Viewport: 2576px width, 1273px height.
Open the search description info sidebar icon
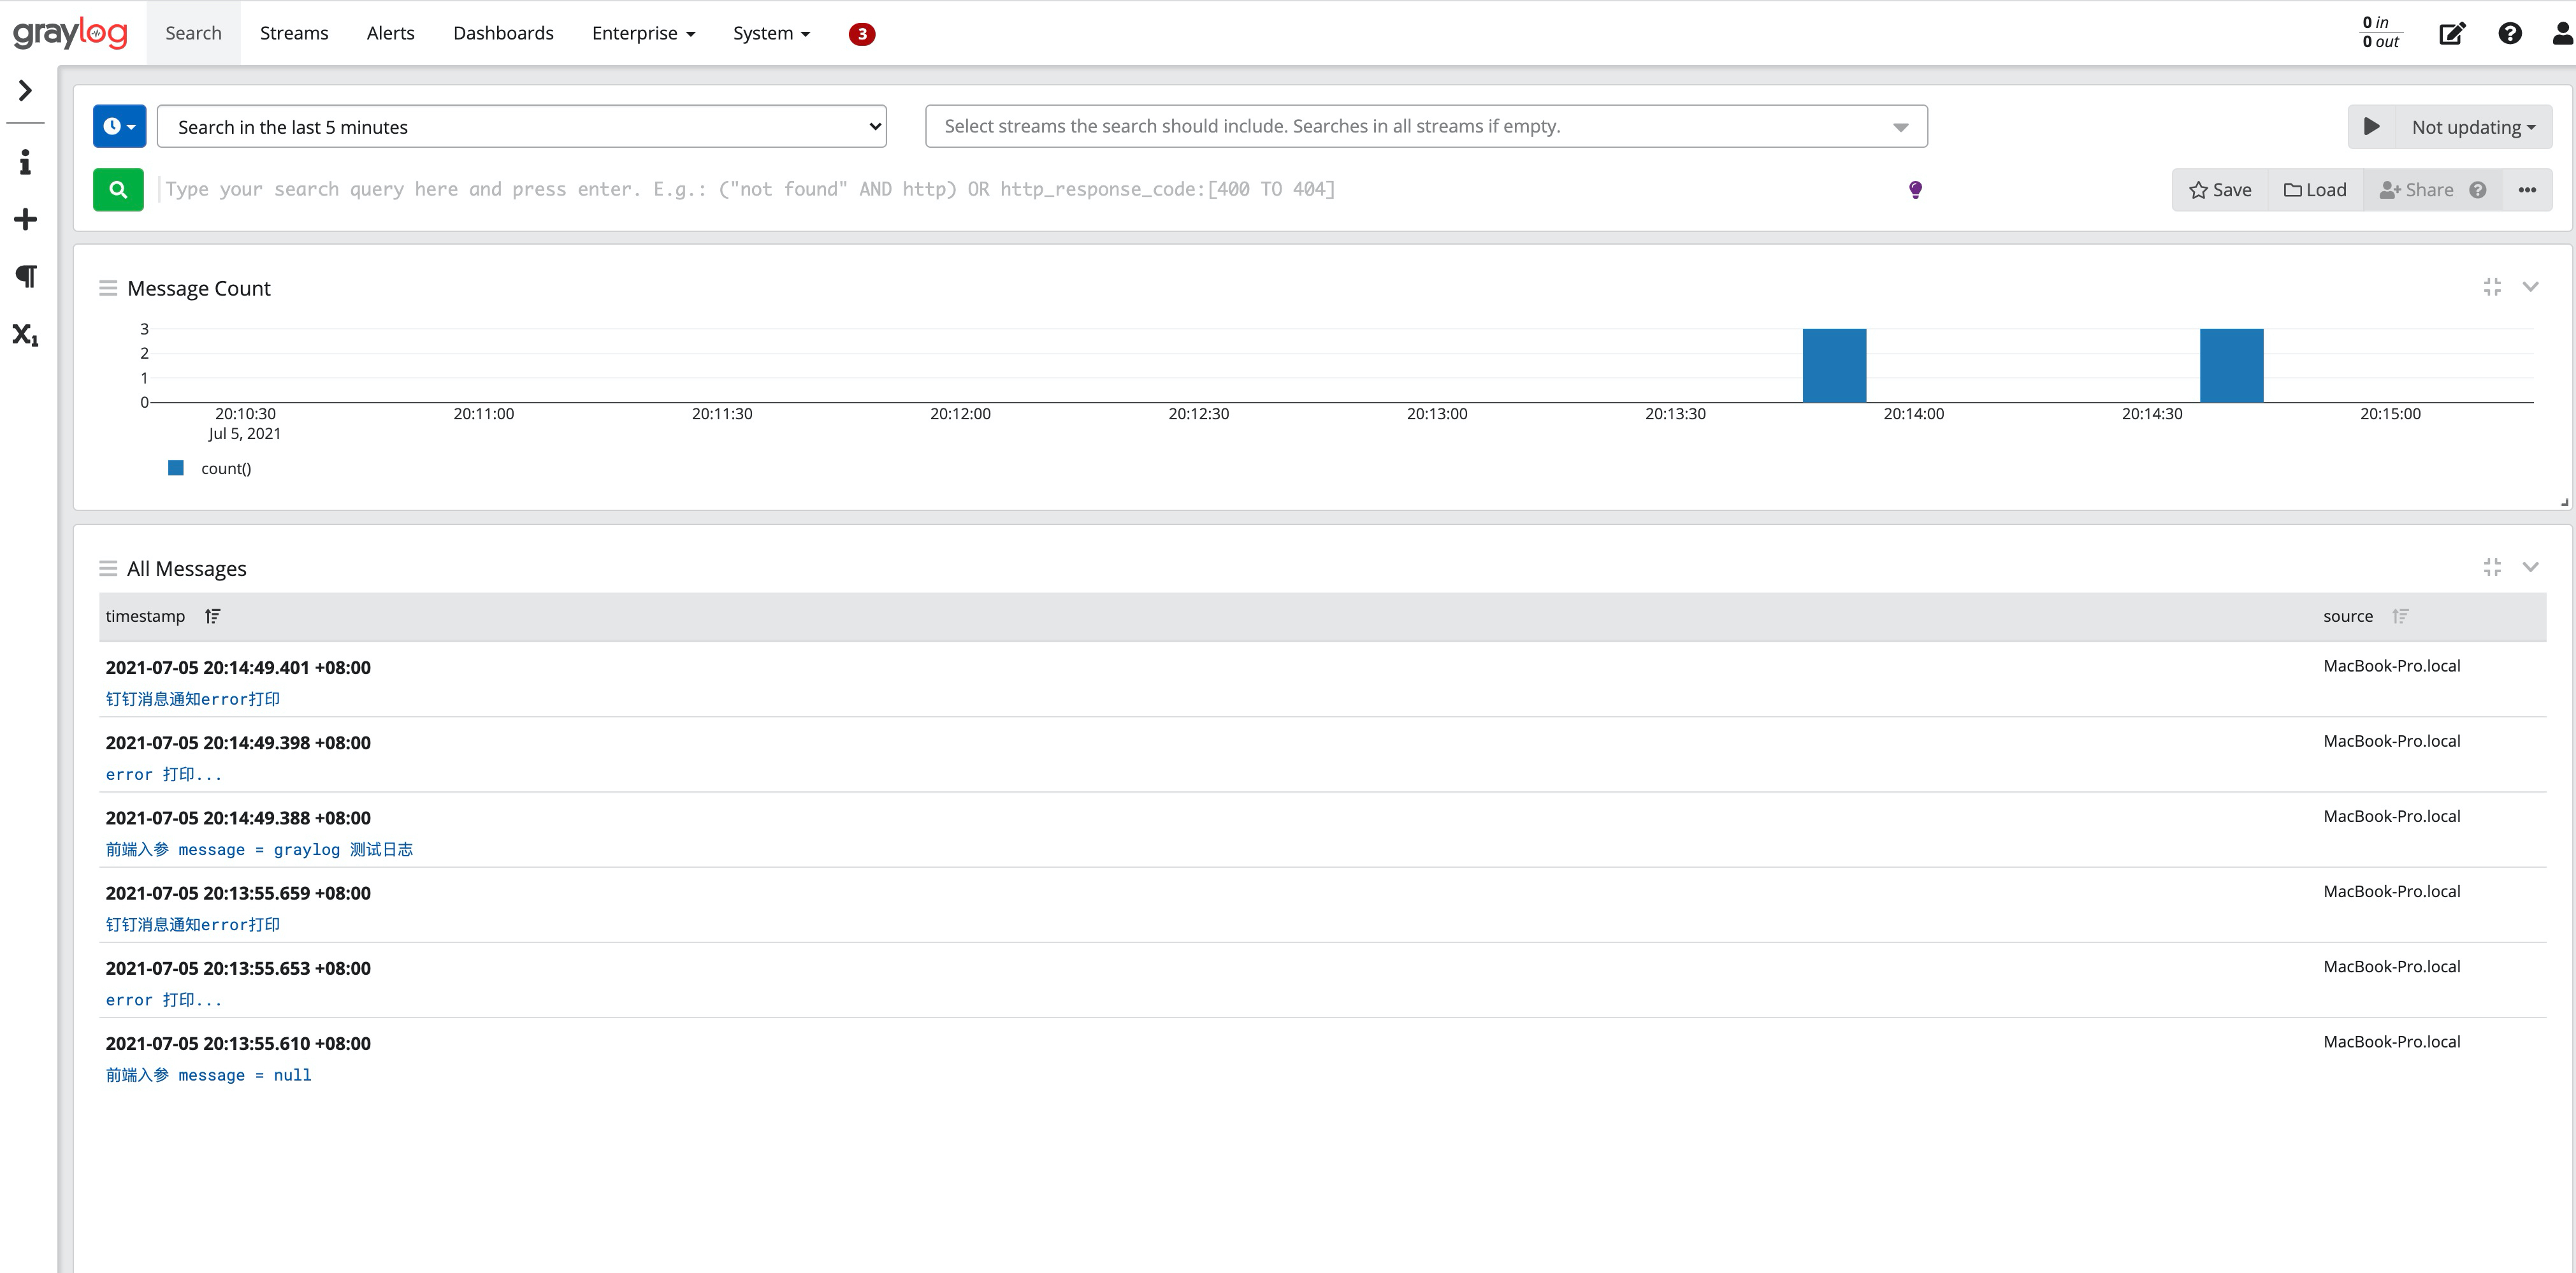click(26, 162)
